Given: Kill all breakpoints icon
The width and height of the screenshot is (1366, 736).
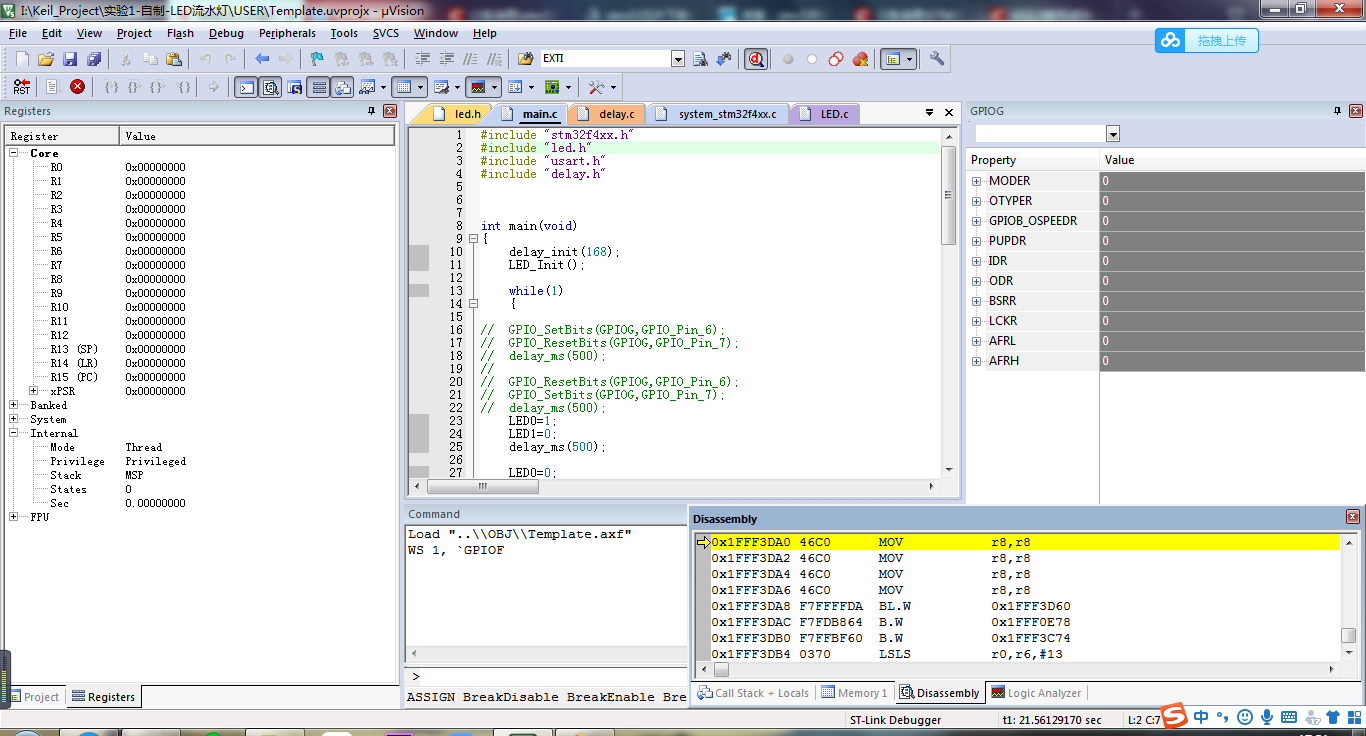Looking at the screenshot, I should (860, 59).
